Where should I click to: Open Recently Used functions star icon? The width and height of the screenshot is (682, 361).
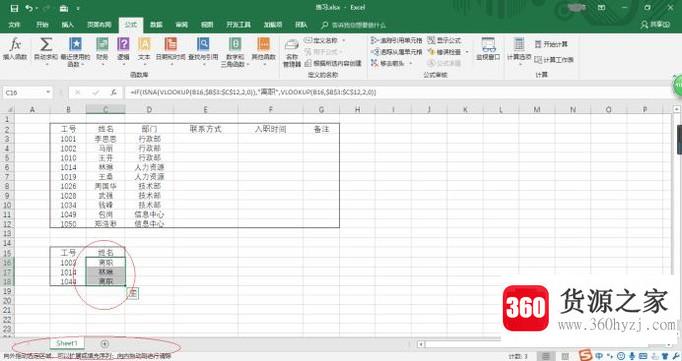coord(75,44)
